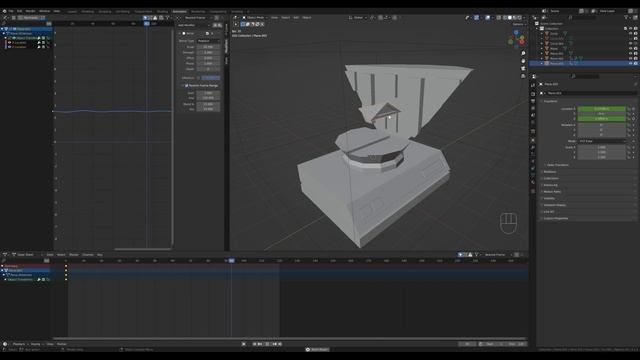
Task: Expand the Custom Properties panel
Action: click(x=555, y=218)
